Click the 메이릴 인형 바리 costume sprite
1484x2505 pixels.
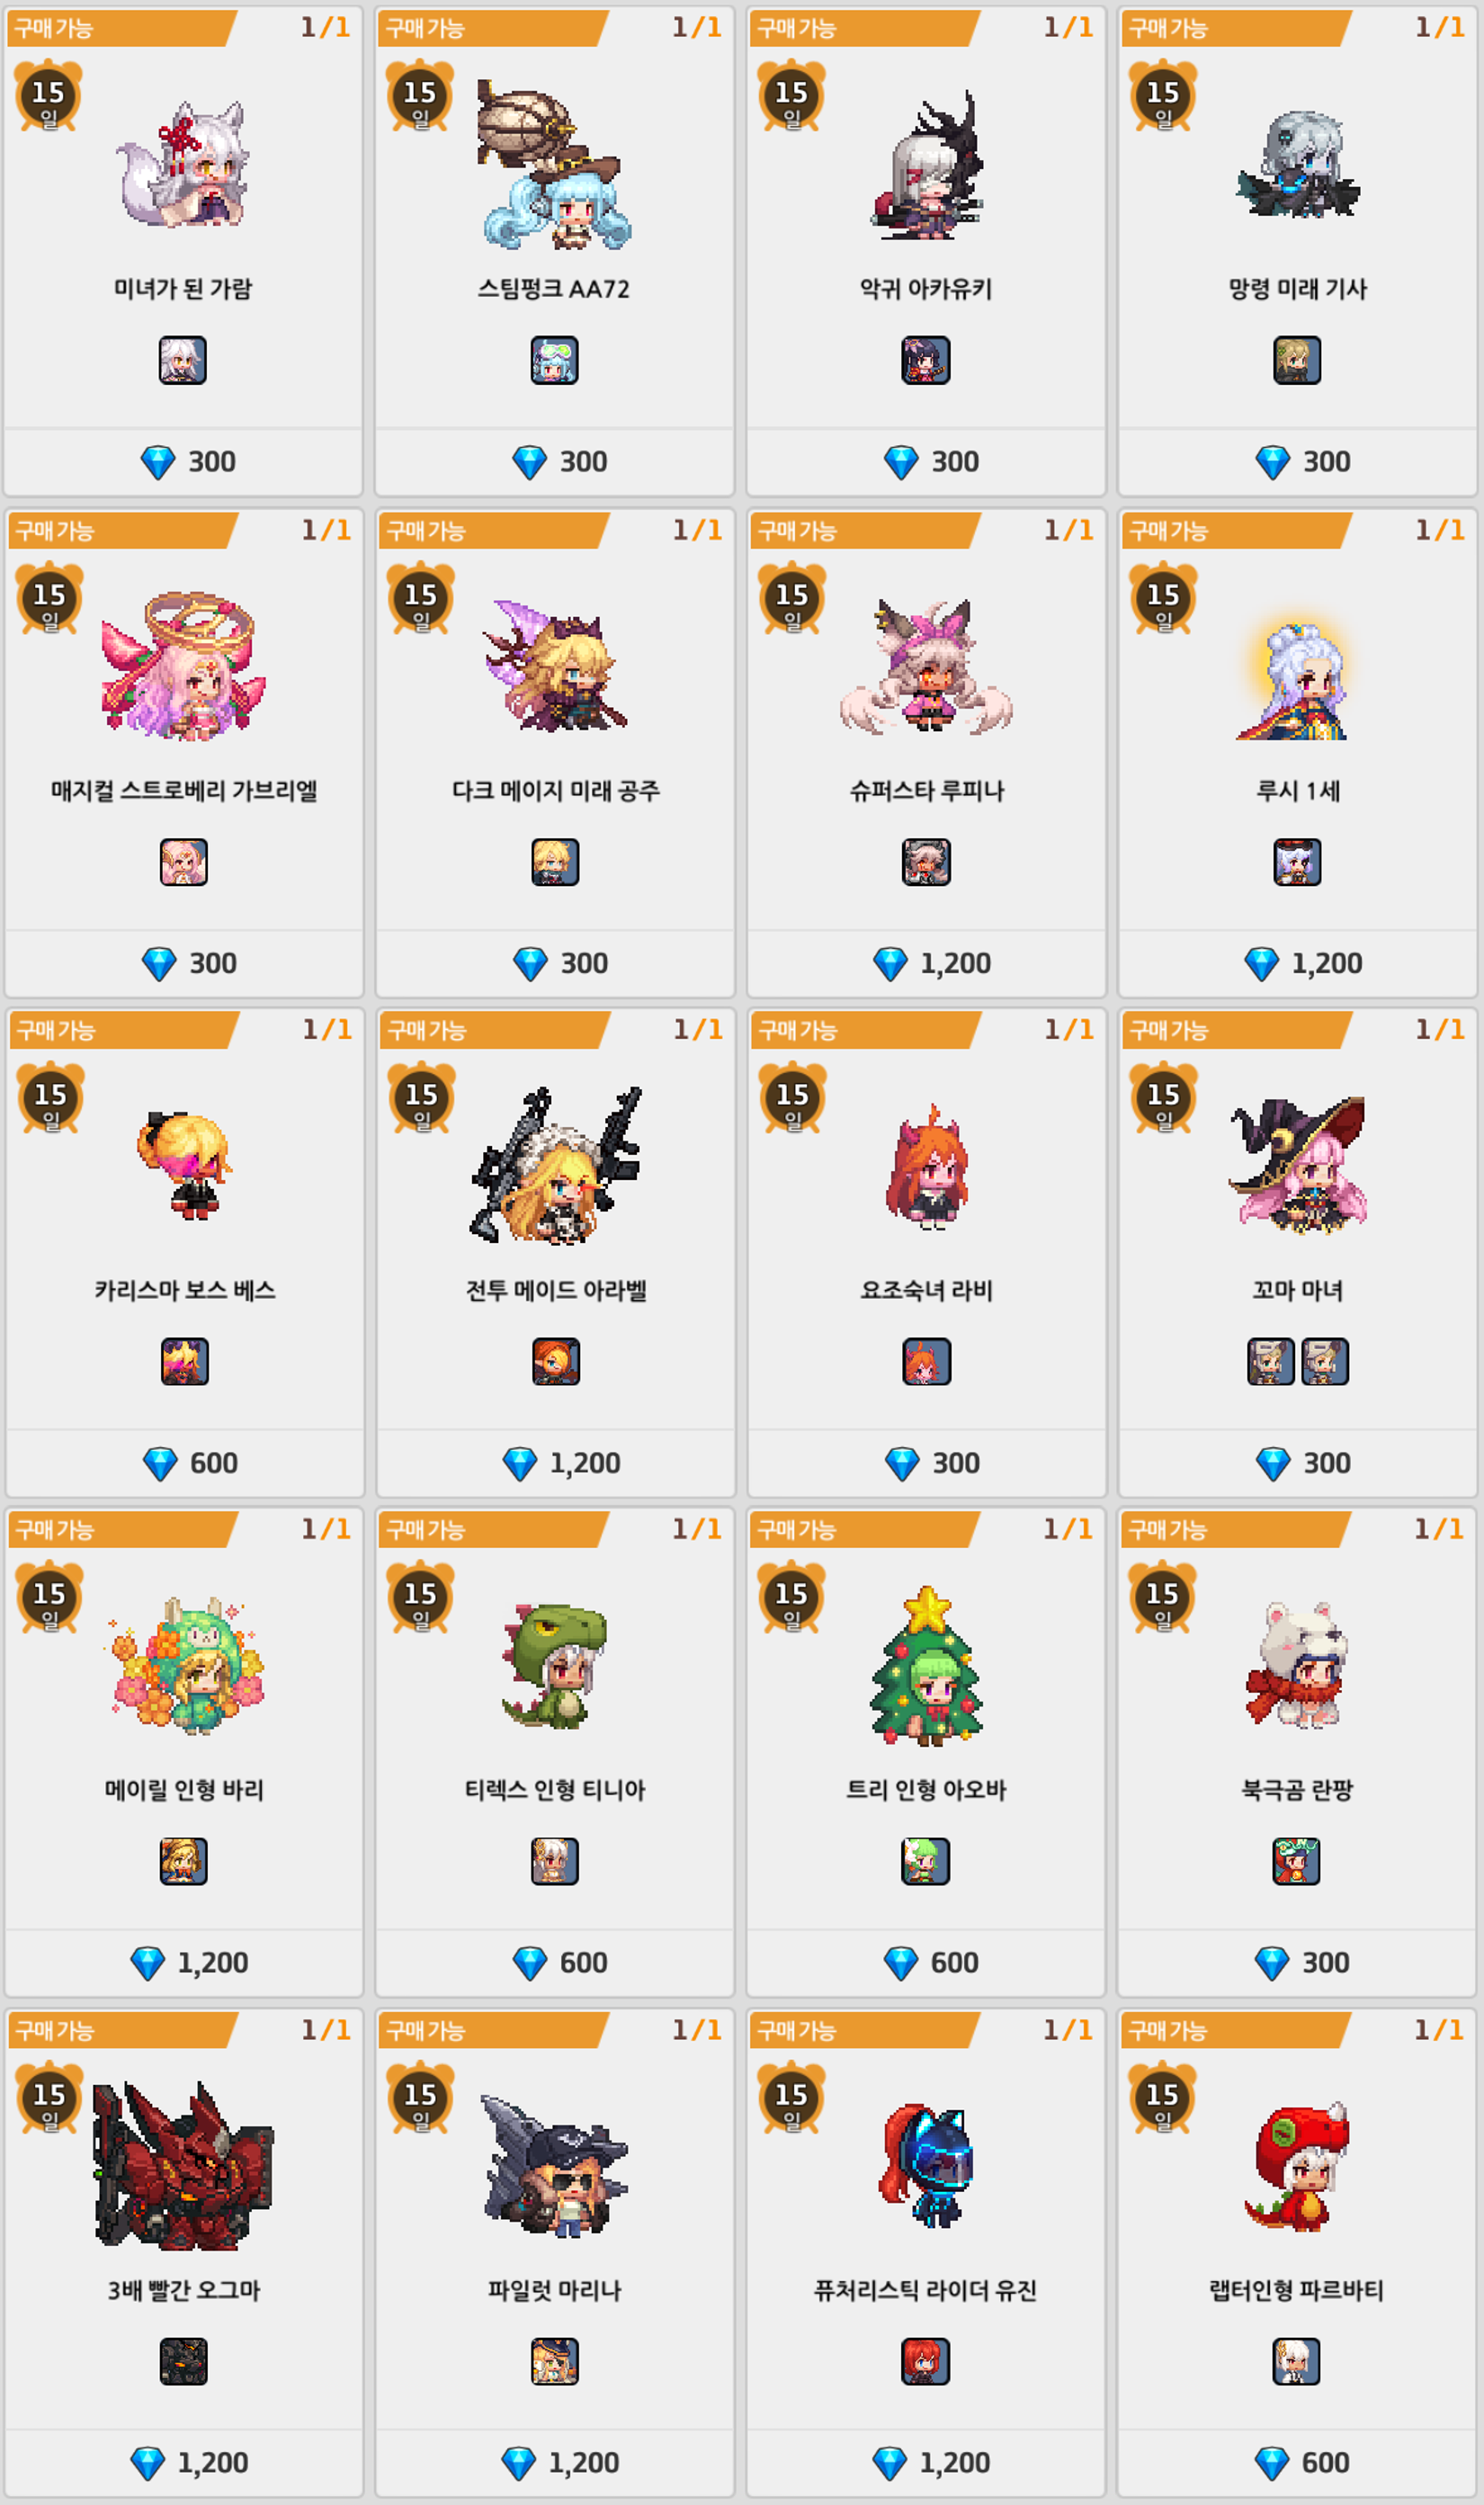click(x=184, y=1666)
